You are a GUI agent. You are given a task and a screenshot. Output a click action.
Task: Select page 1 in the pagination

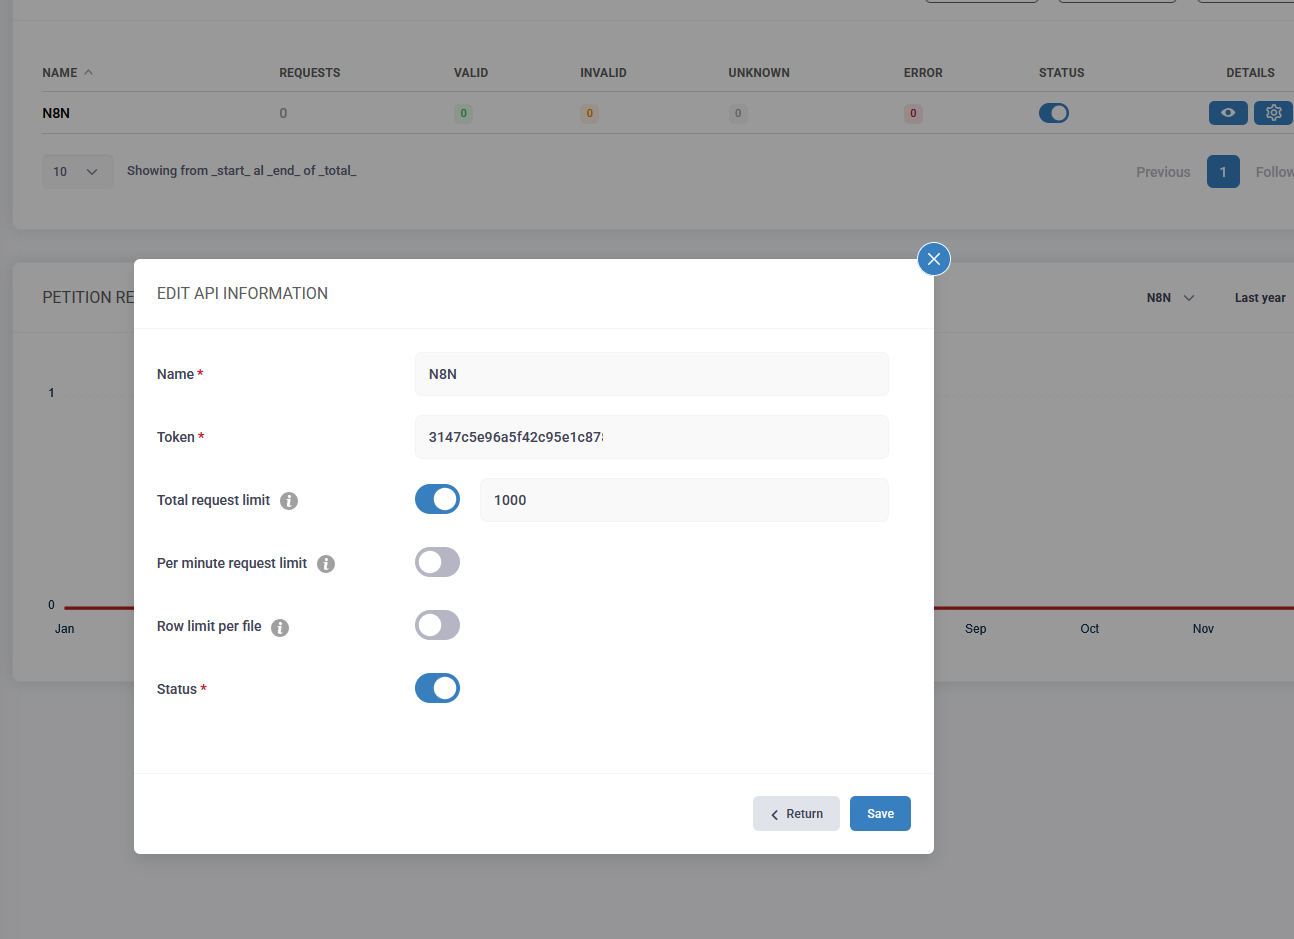coord(1222,171)
